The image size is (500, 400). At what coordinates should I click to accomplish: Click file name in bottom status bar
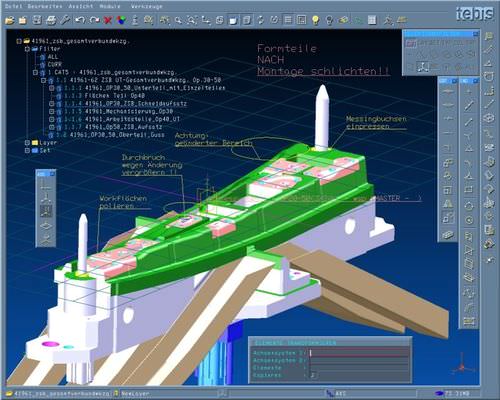(x=61, y=394)
